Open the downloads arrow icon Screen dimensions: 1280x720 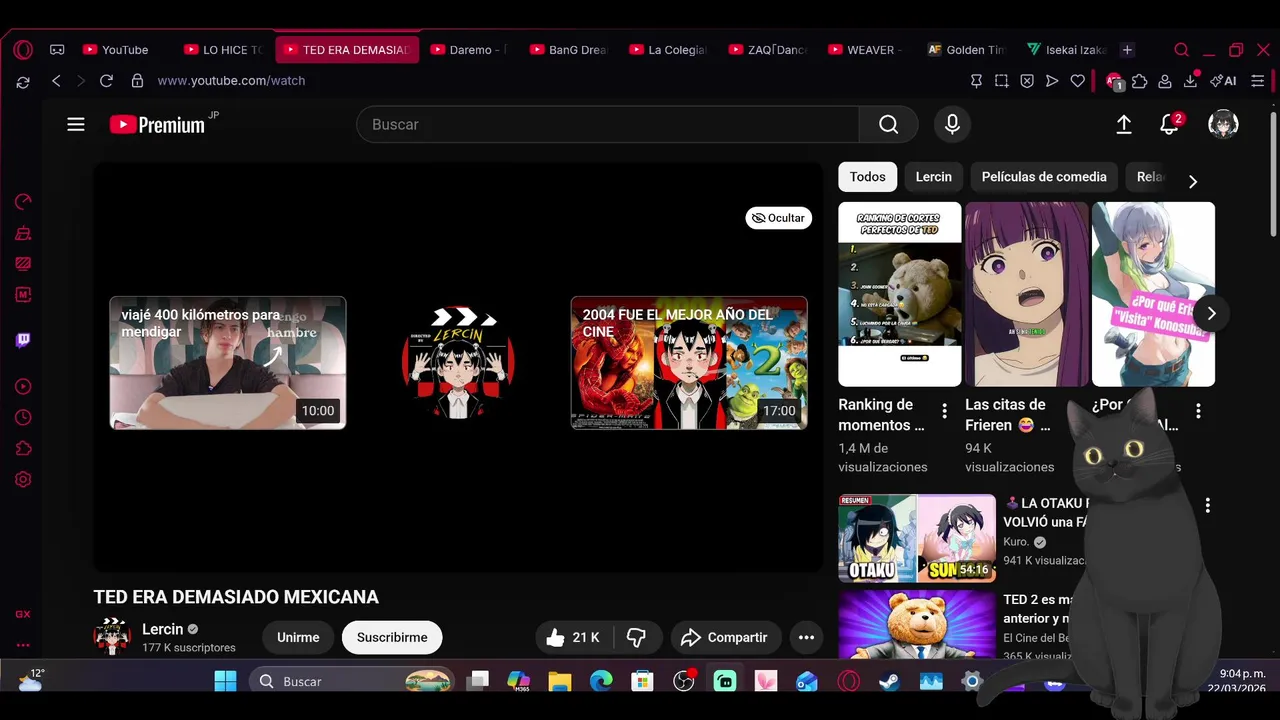[1191, 81]
